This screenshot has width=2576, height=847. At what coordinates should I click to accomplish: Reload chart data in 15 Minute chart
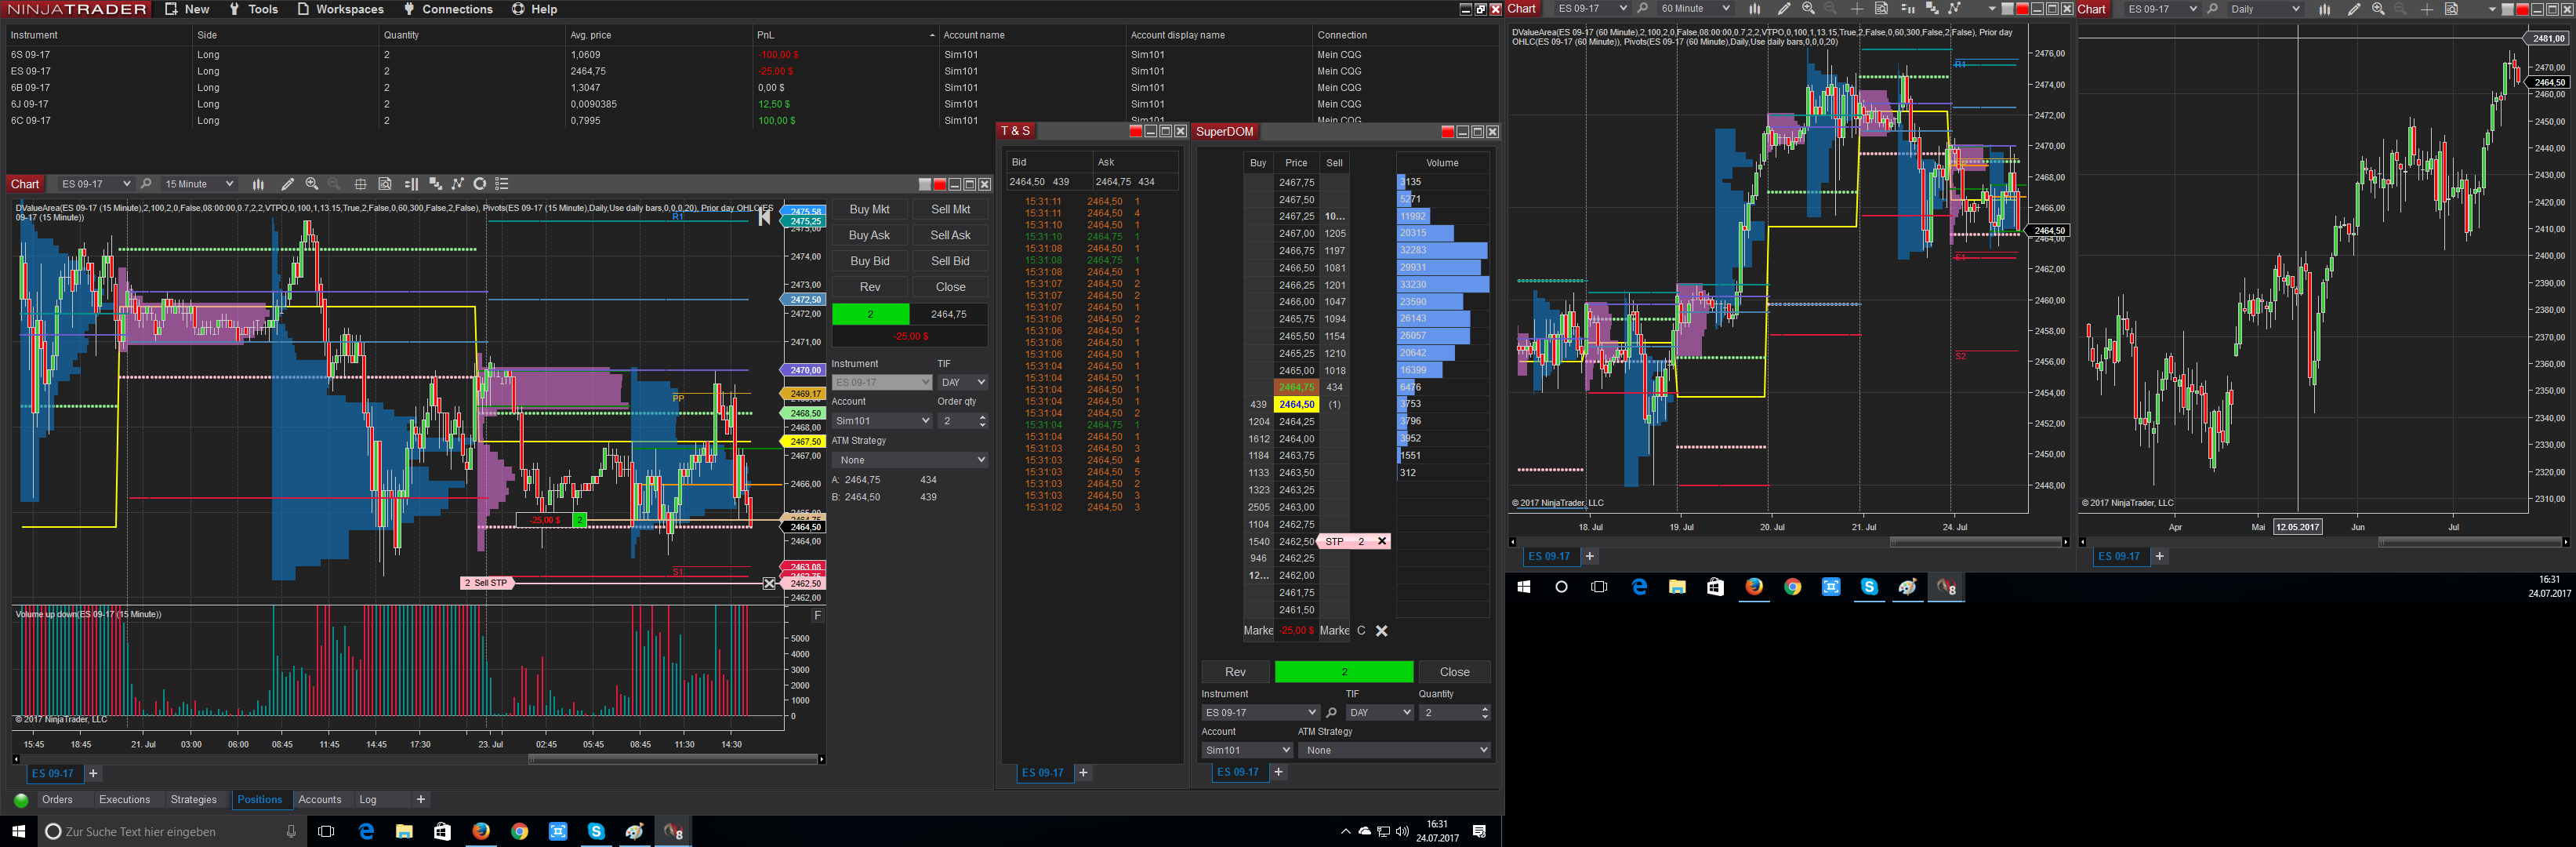pyautogui.click(x=480, y=184)
